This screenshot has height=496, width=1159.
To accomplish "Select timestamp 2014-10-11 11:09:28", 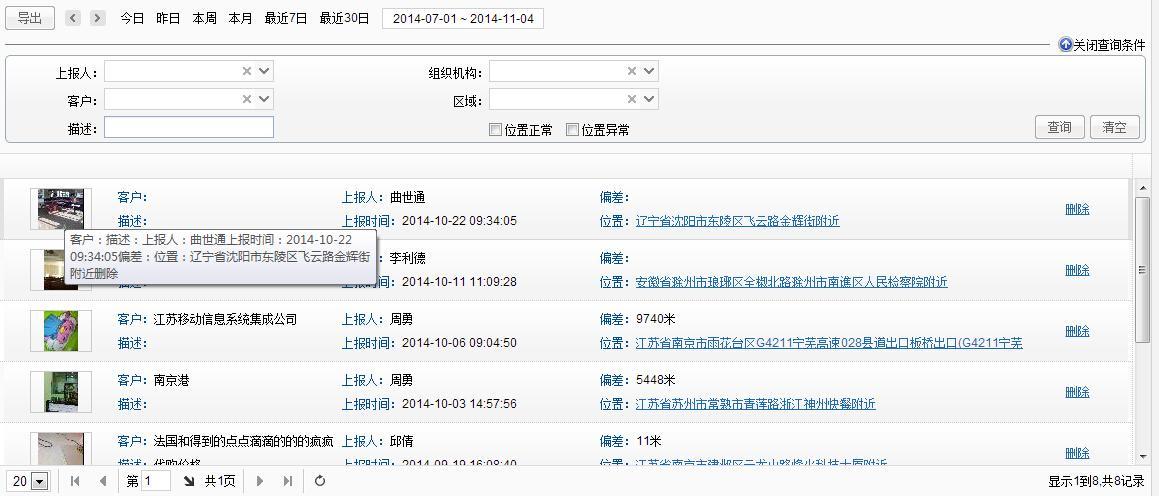I will click(459, 282).
